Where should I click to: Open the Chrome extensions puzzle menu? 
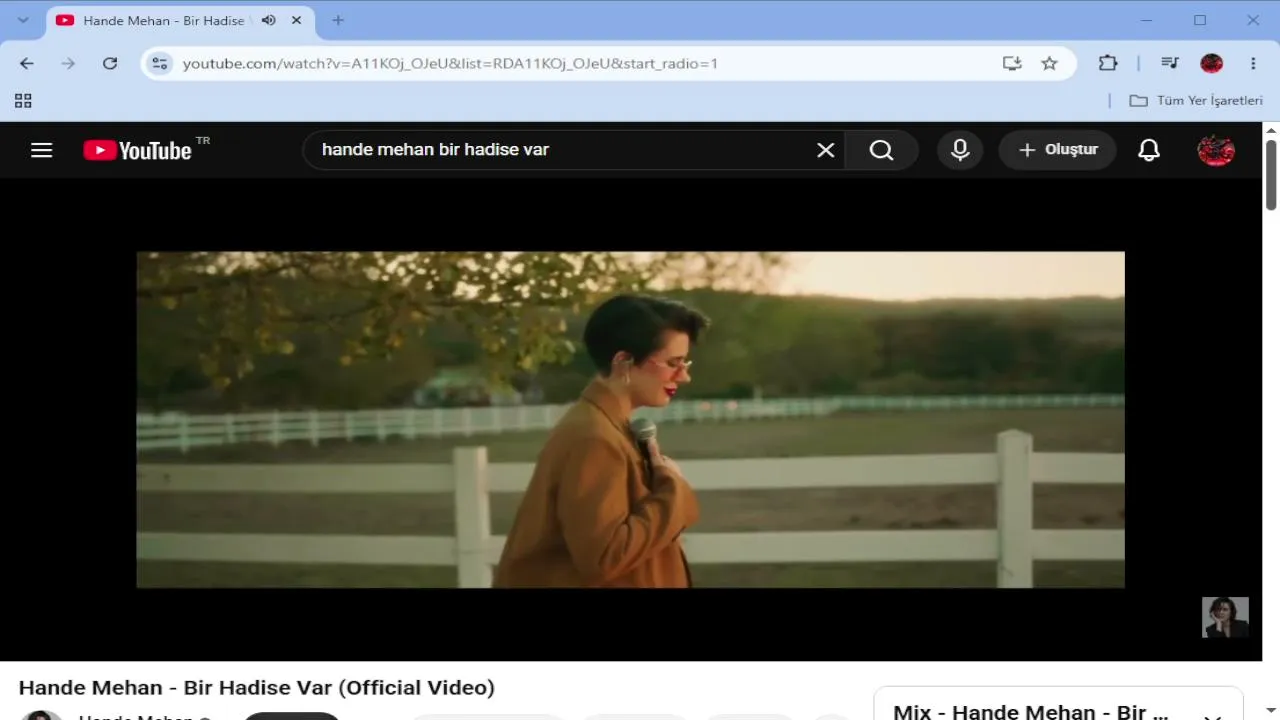[x=1108, y=63]
